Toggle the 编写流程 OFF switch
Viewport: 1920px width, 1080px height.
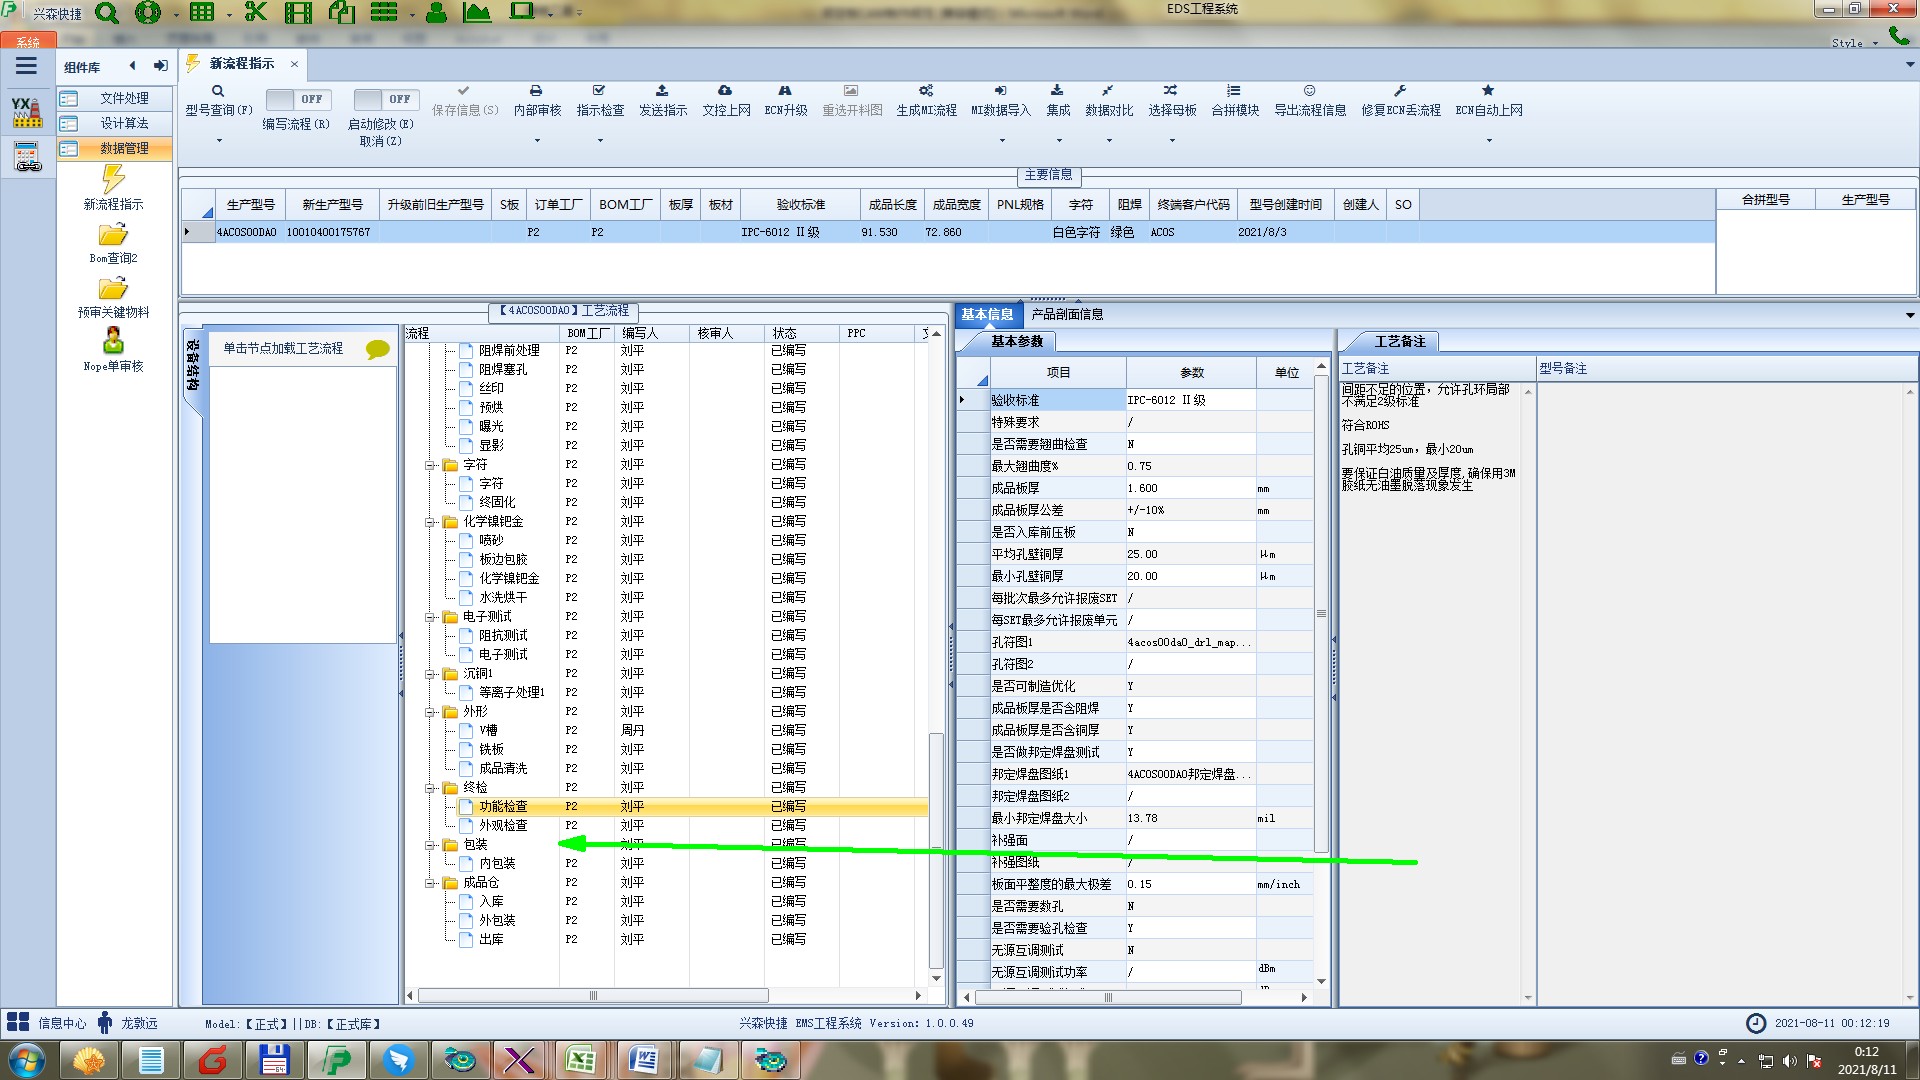pos(296,99)
